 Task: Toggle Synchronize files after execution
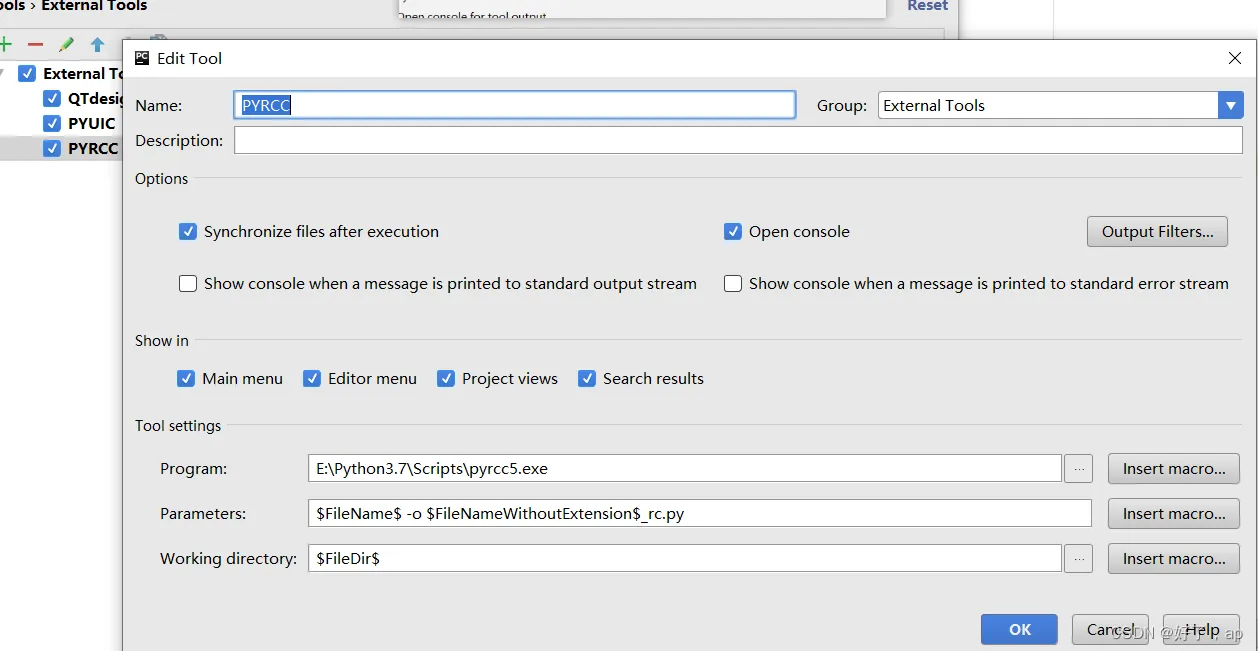[x=188, y=232]
